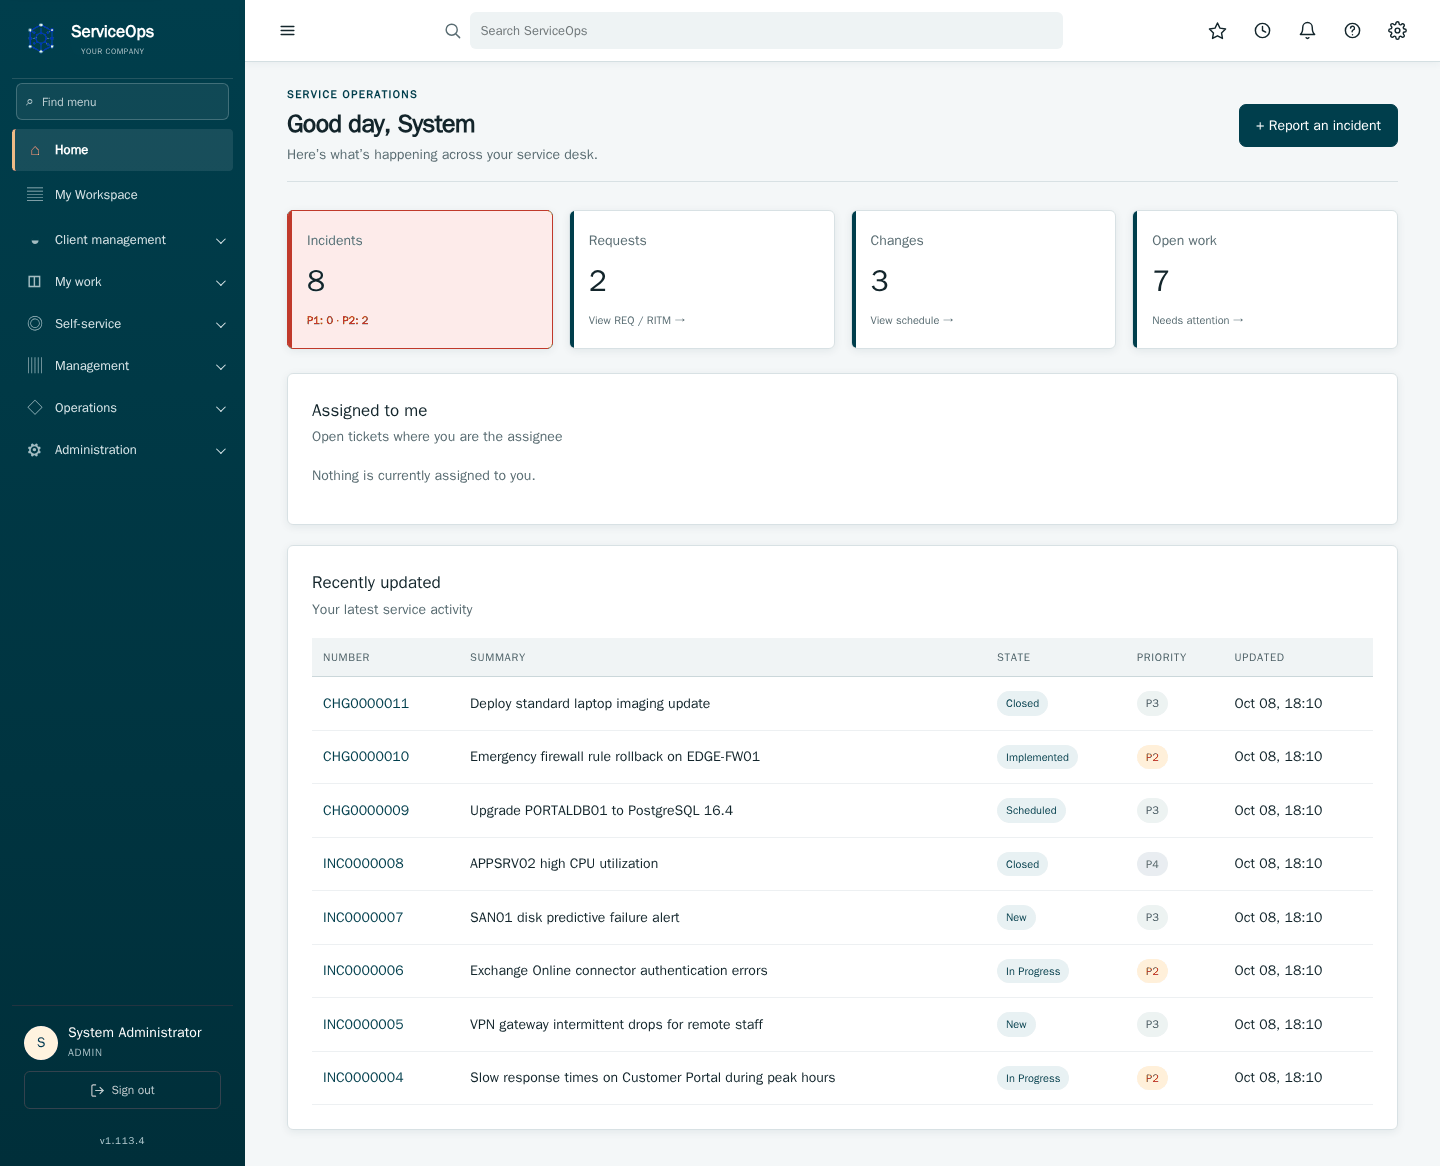The image size is (1440, 1166).
Task: Click Report an incident button
Action: pos(1318,125)
